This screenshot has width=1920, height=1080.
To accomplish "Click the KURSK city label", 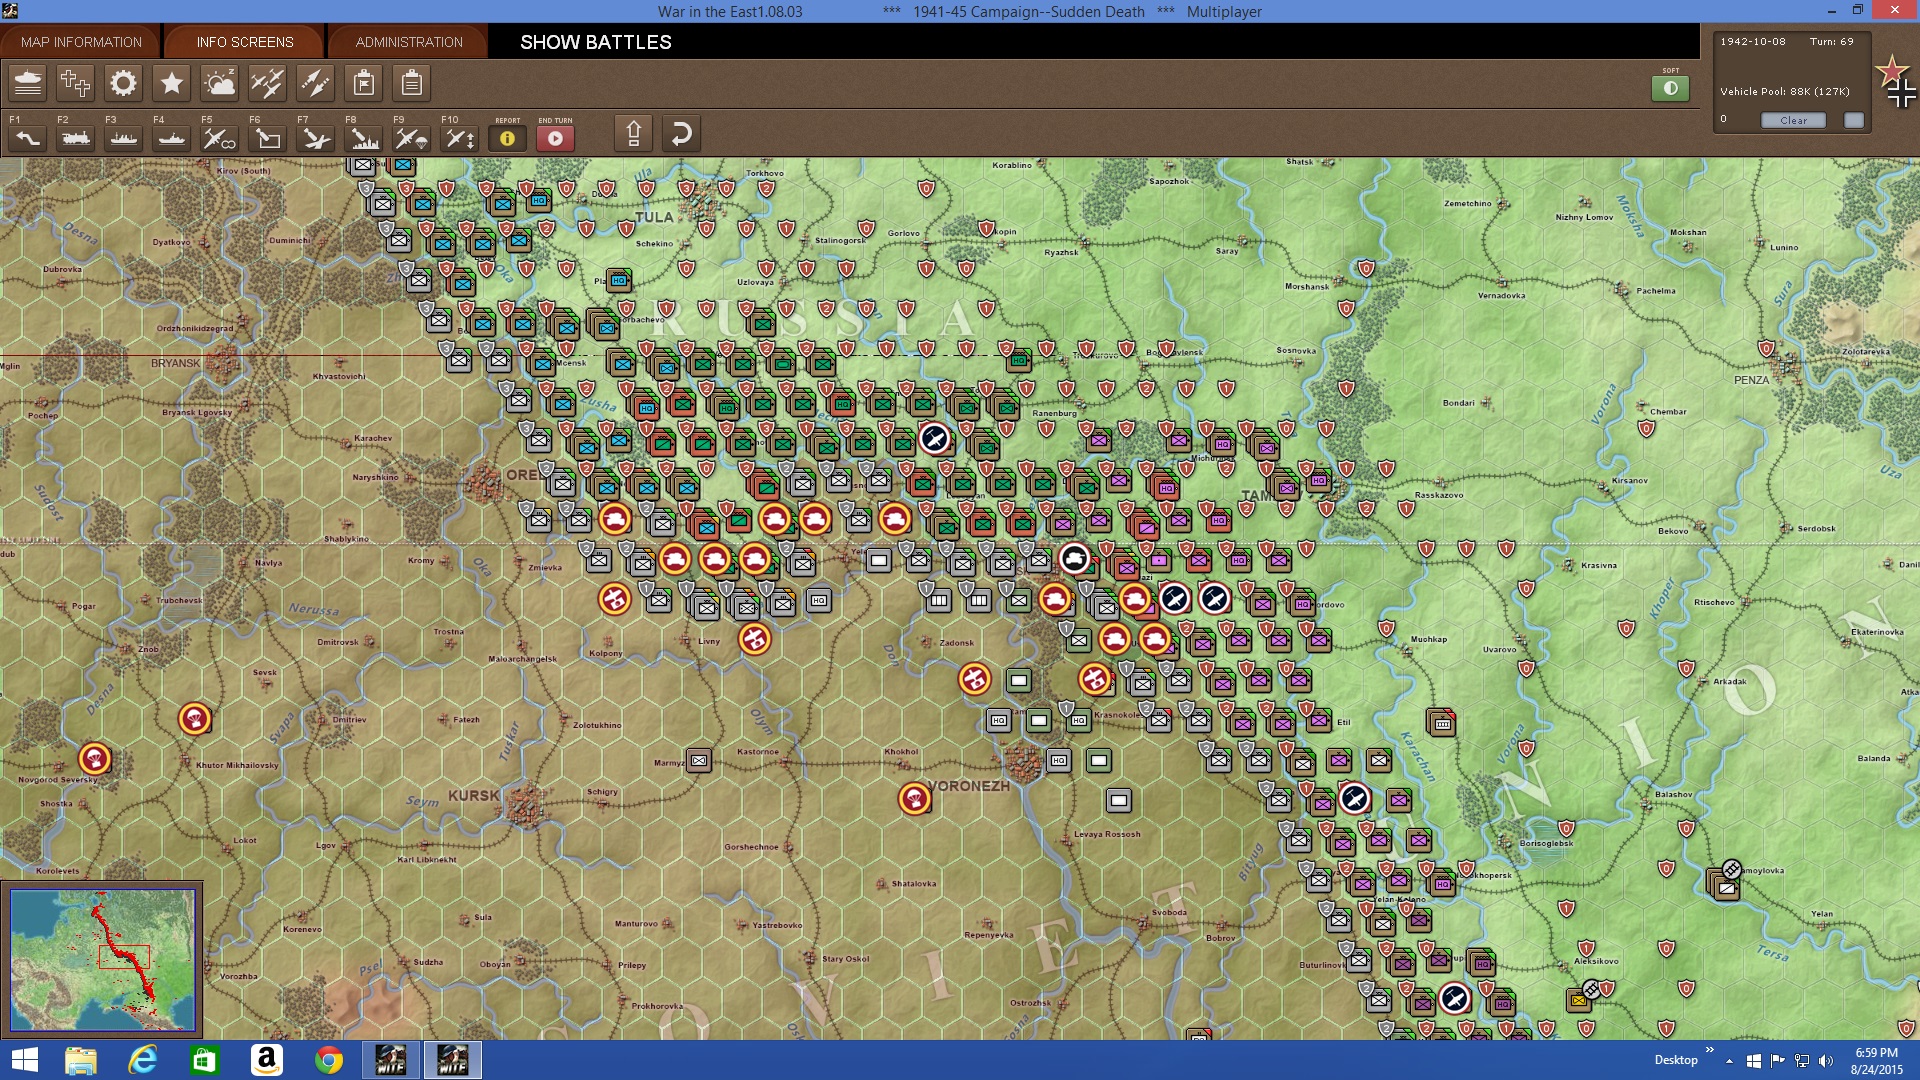I will [x=473, y=796].
